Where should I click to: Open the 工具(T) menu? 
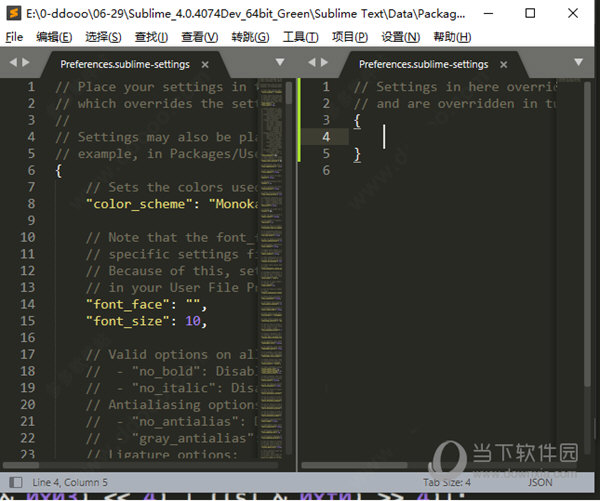[x=299, y=37]
